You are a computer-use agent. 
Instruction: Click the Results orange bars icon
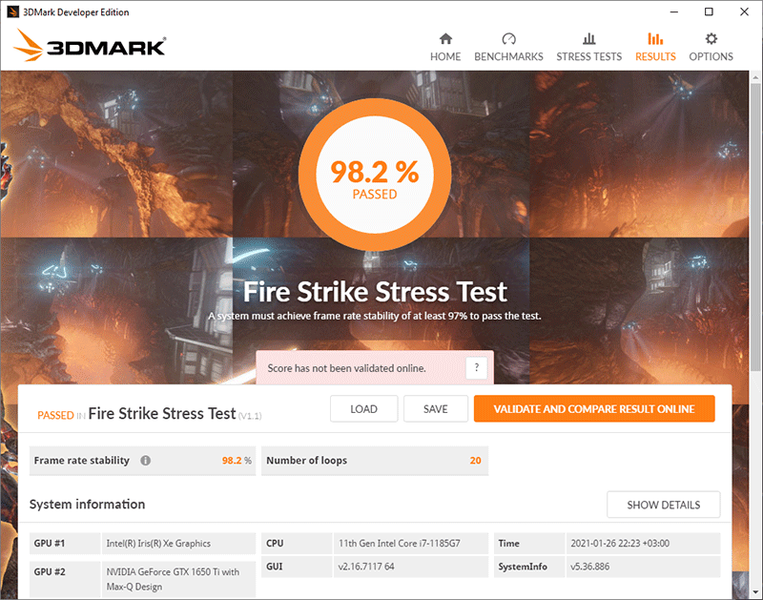pos(655,38)
